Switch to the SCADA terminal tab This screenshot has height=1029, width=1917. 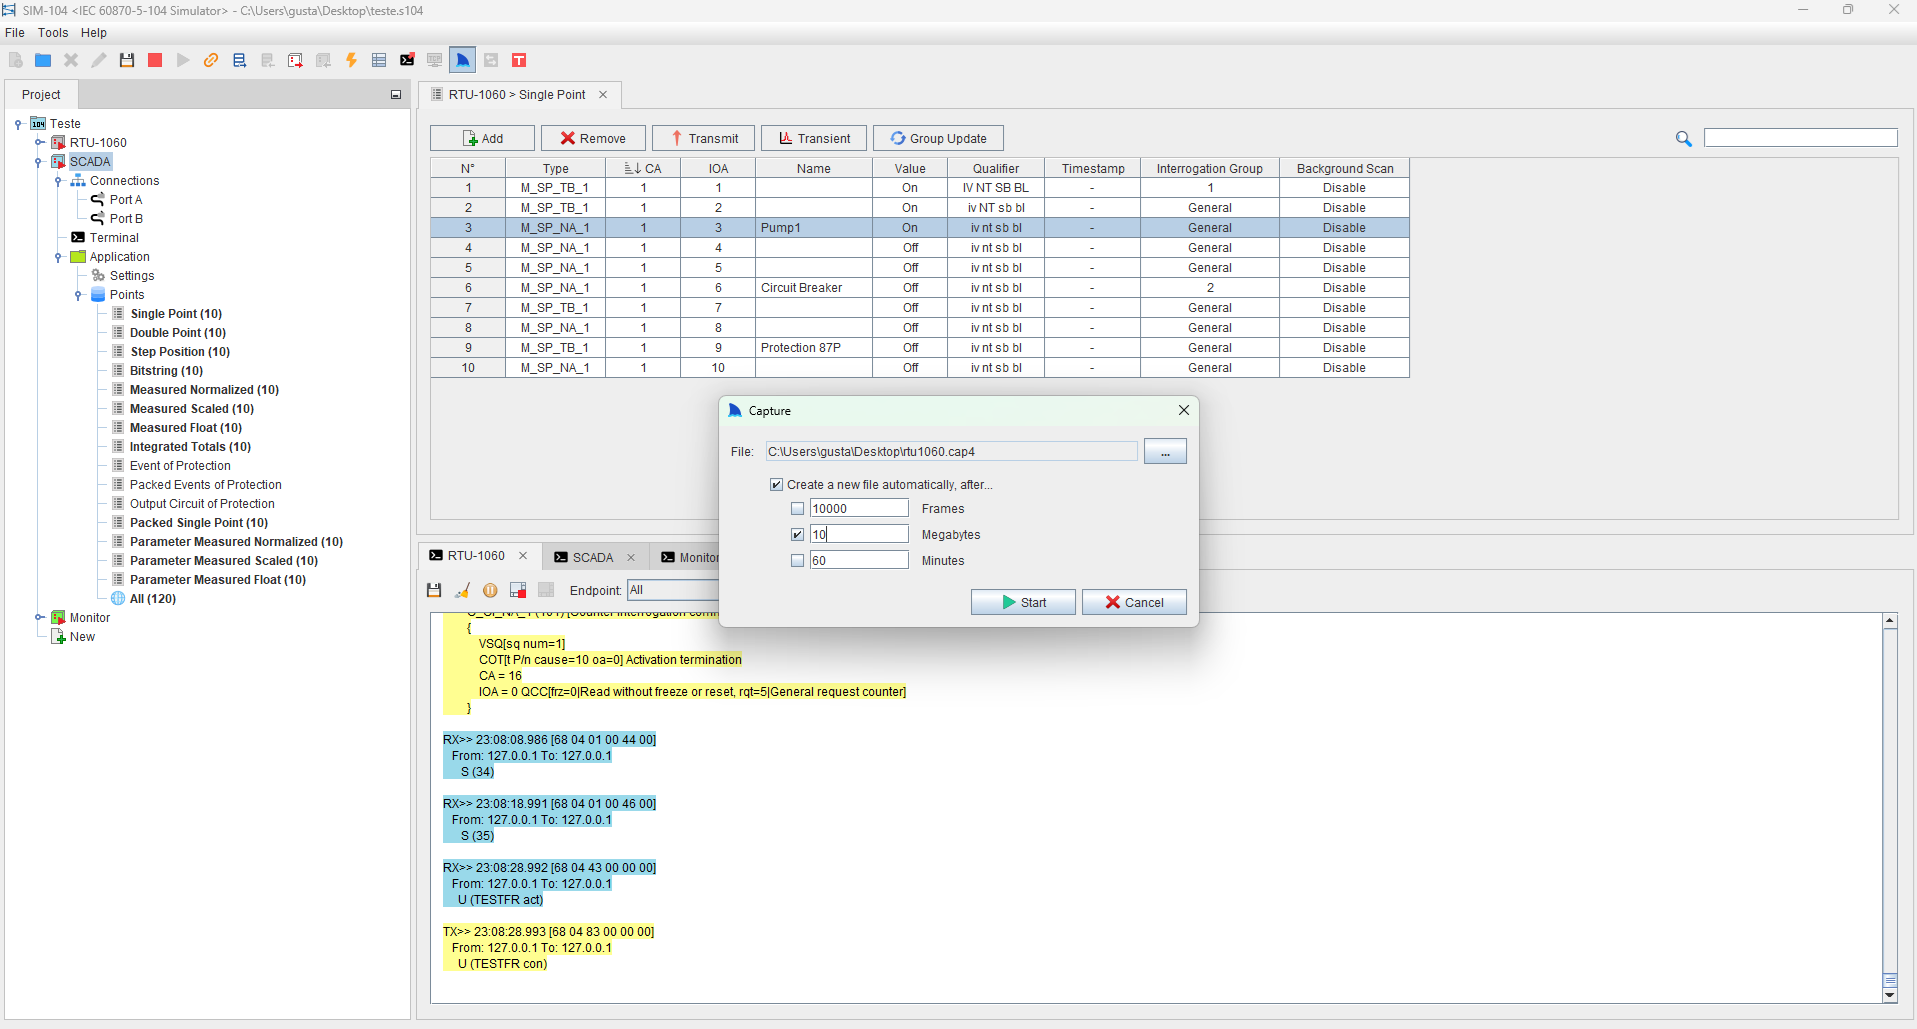(592, 557)
